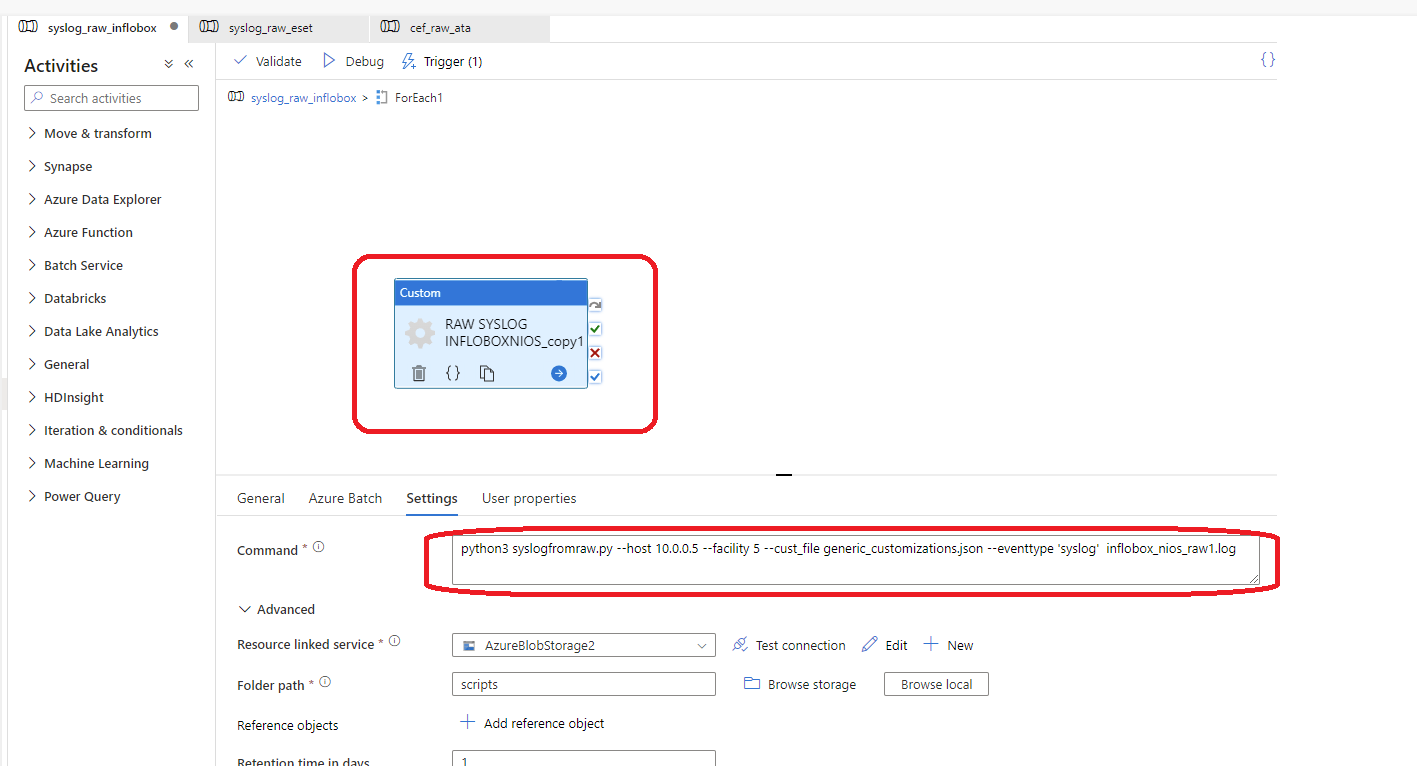Click Browse storage
The width and height of the screenshot is (1417, 766).
800,684
